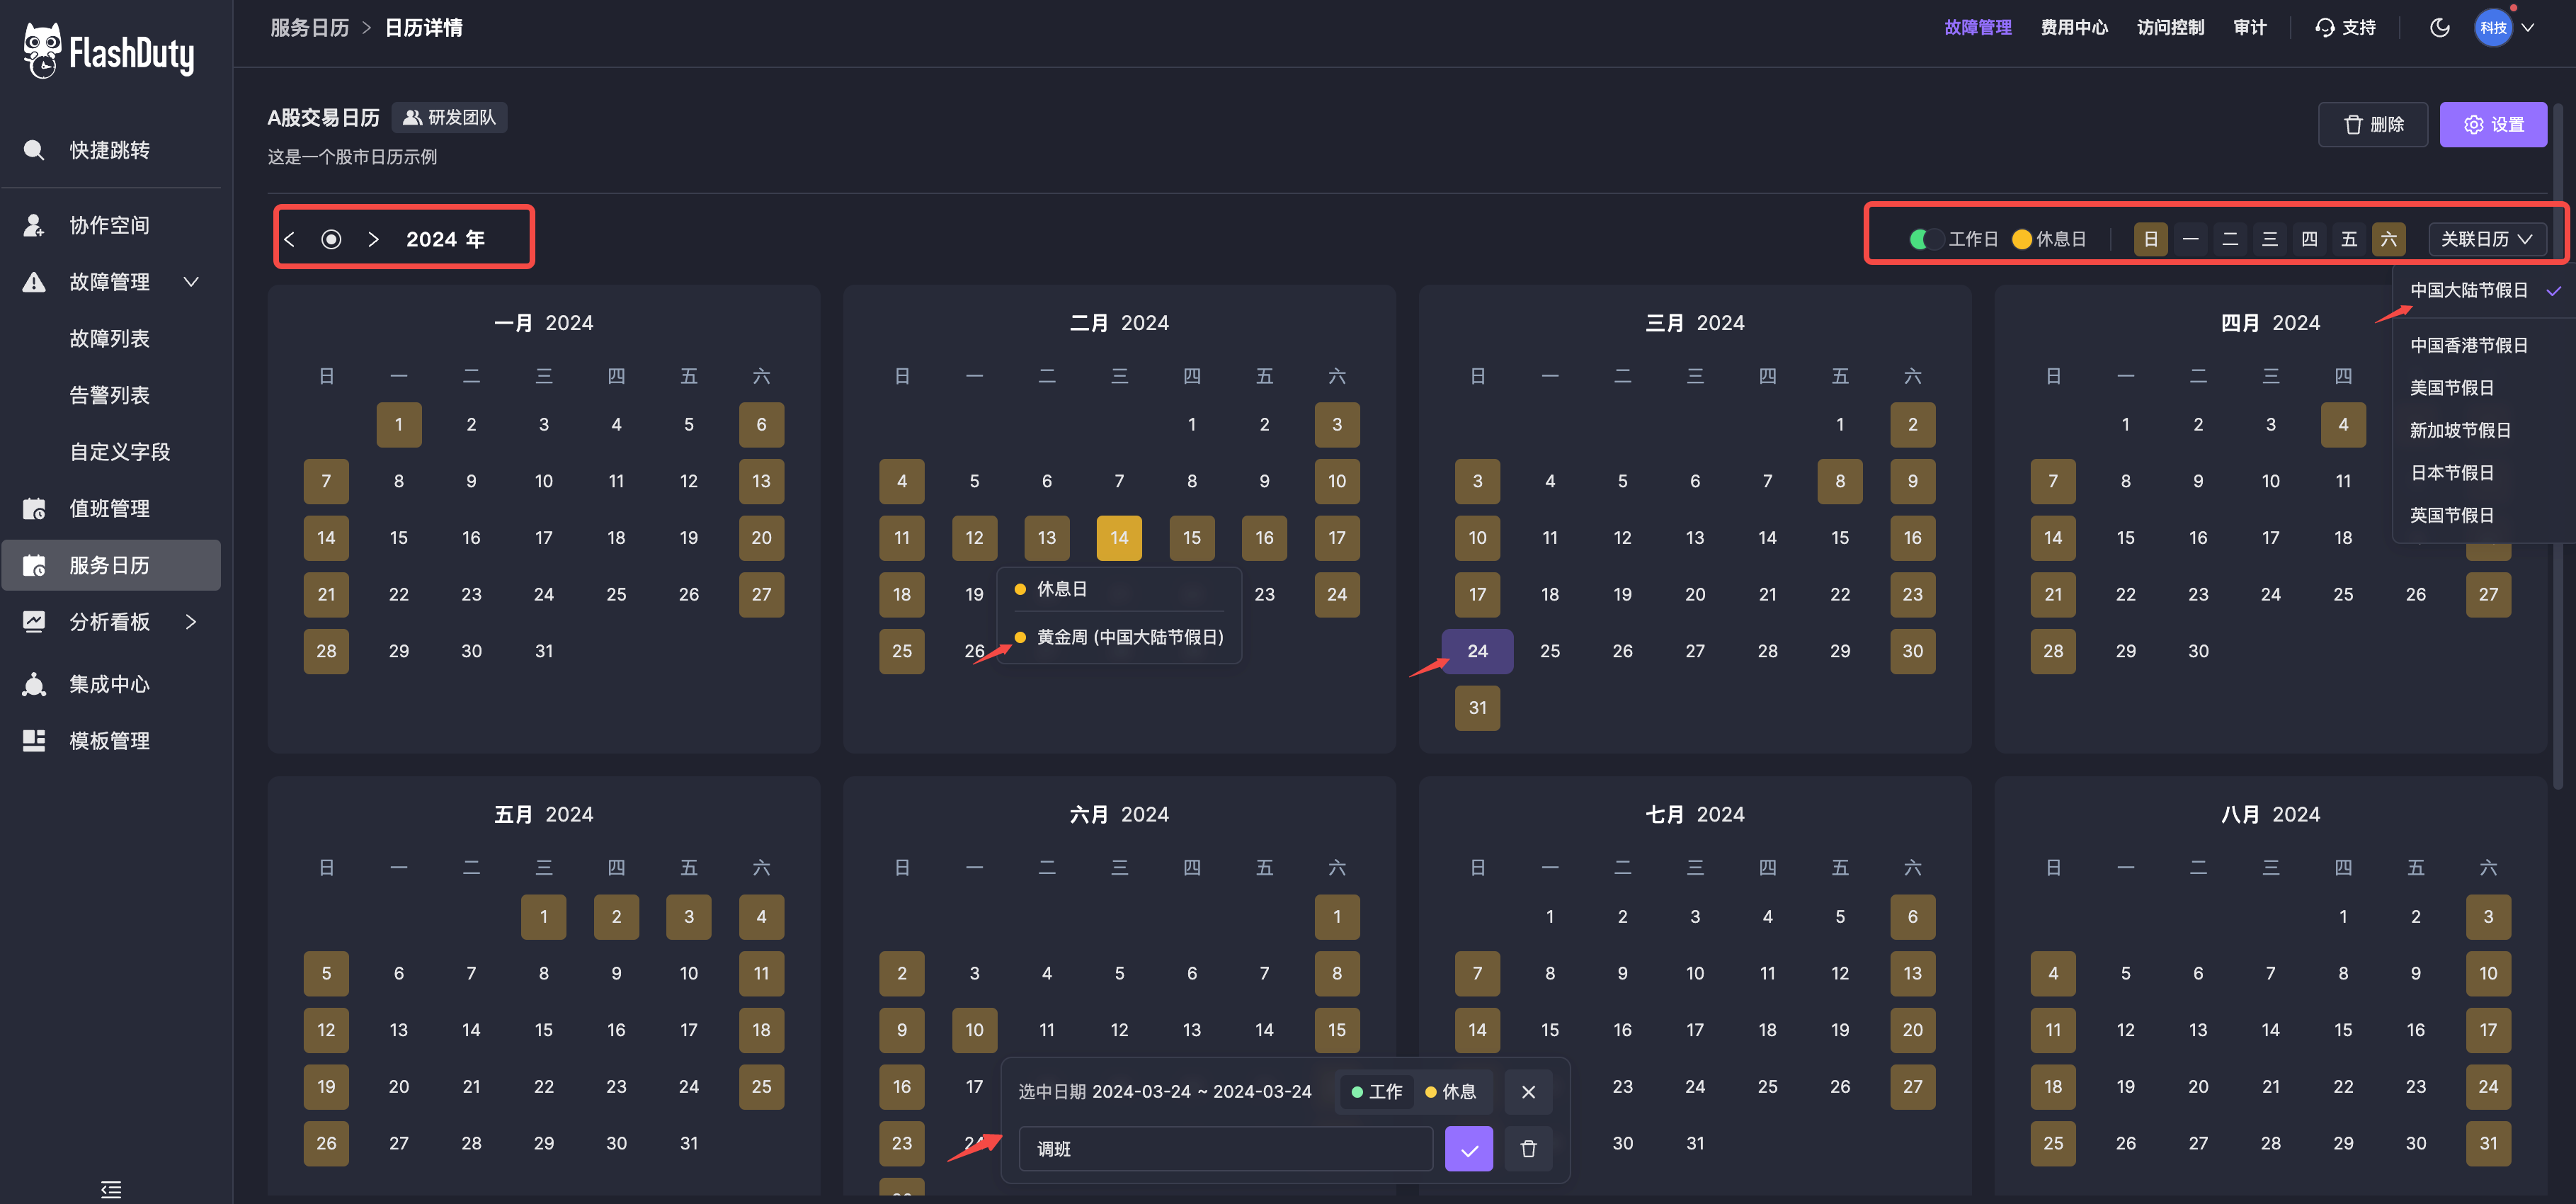The width and height of the screenshot is (2576, 1204).
Task: Click the 休息日 yellow legend dot
Action: [2022, 239]
